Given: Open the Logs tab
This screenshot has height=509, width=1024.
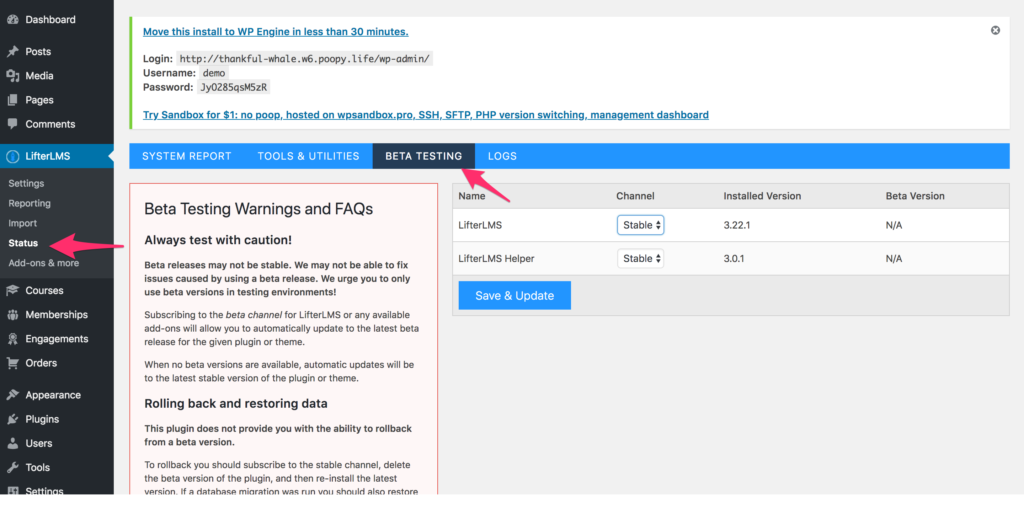Looking at the screenshot, I should click(502, 156).
